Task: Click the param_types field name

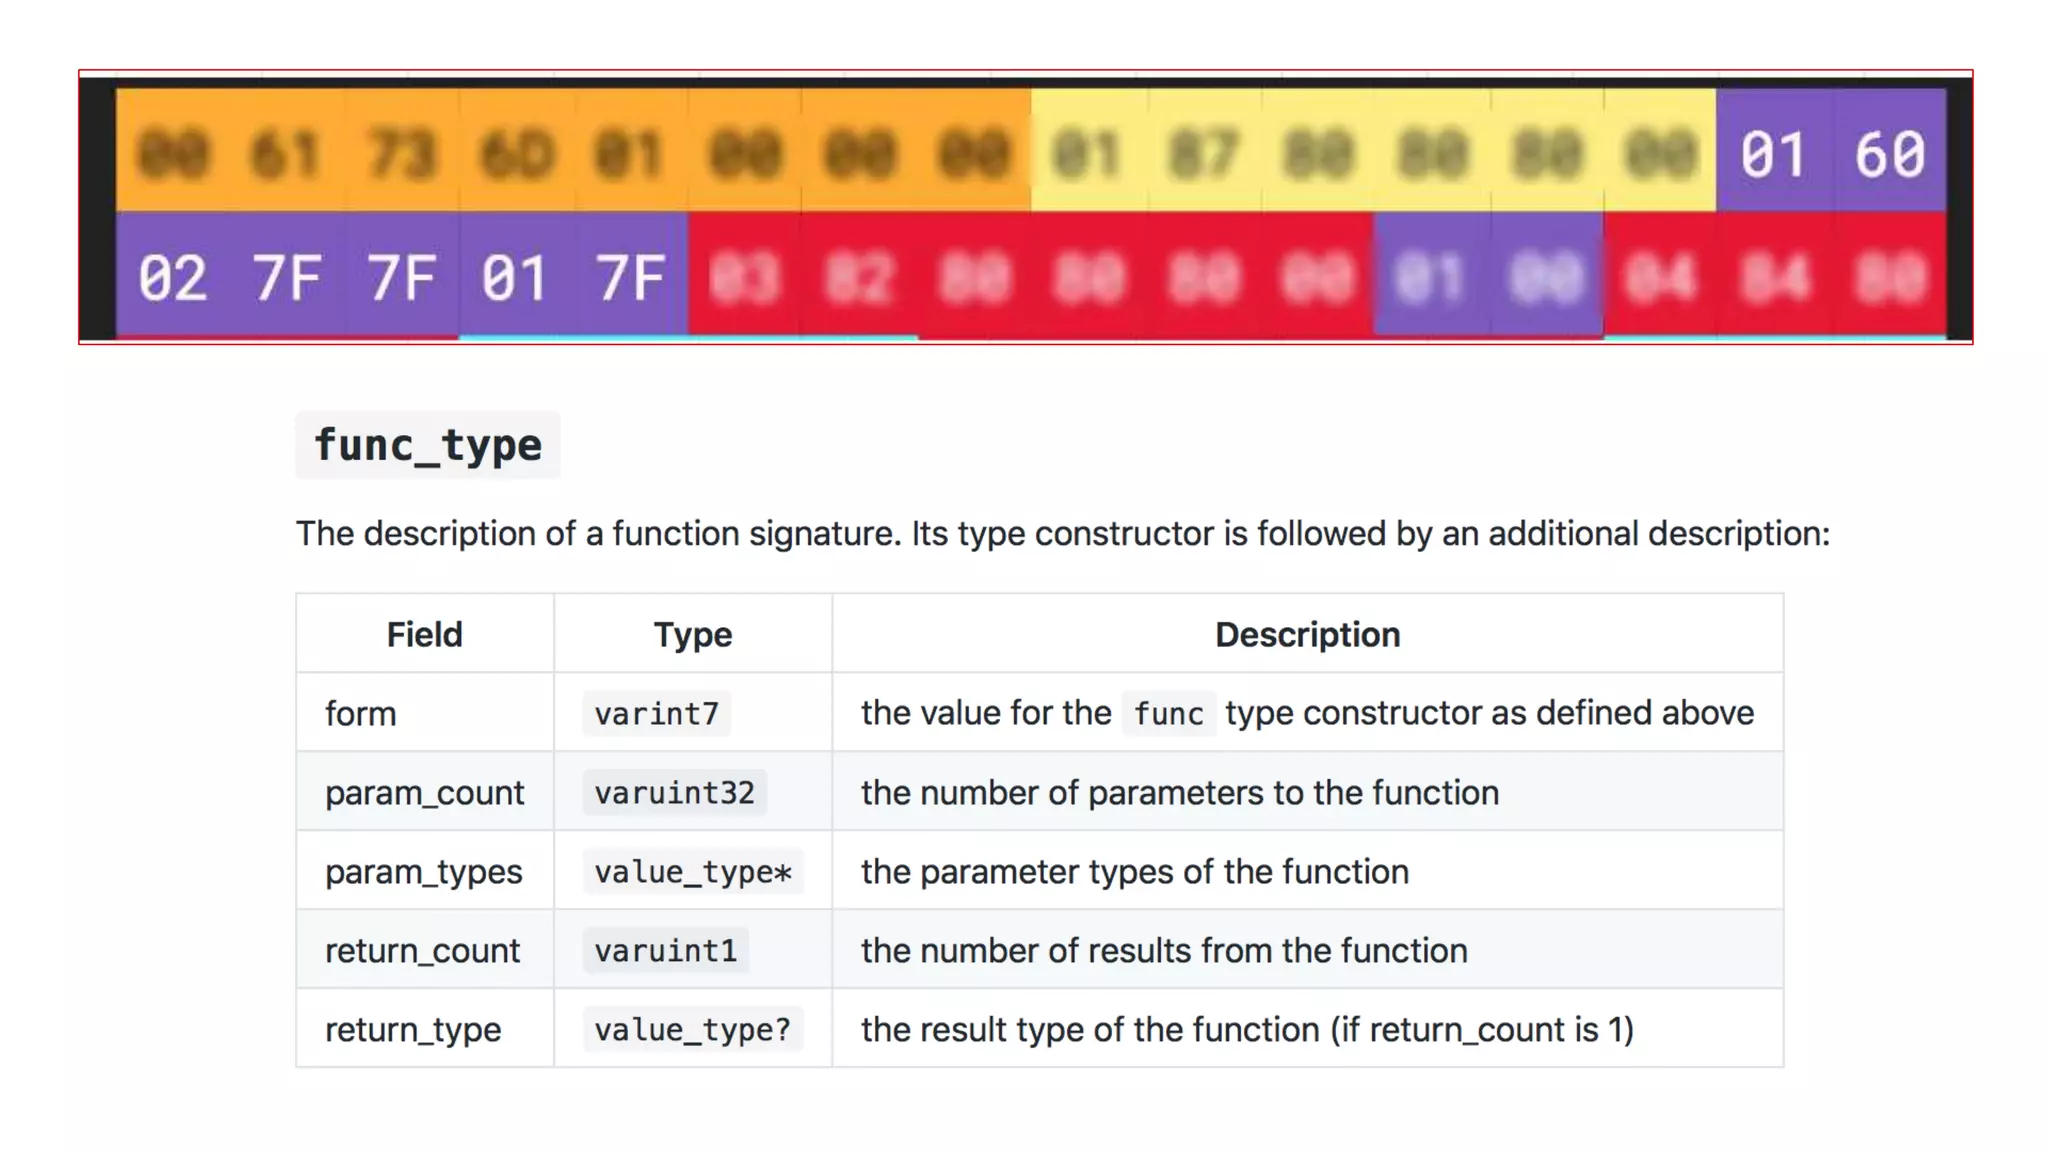Action: tap(423, 871)
